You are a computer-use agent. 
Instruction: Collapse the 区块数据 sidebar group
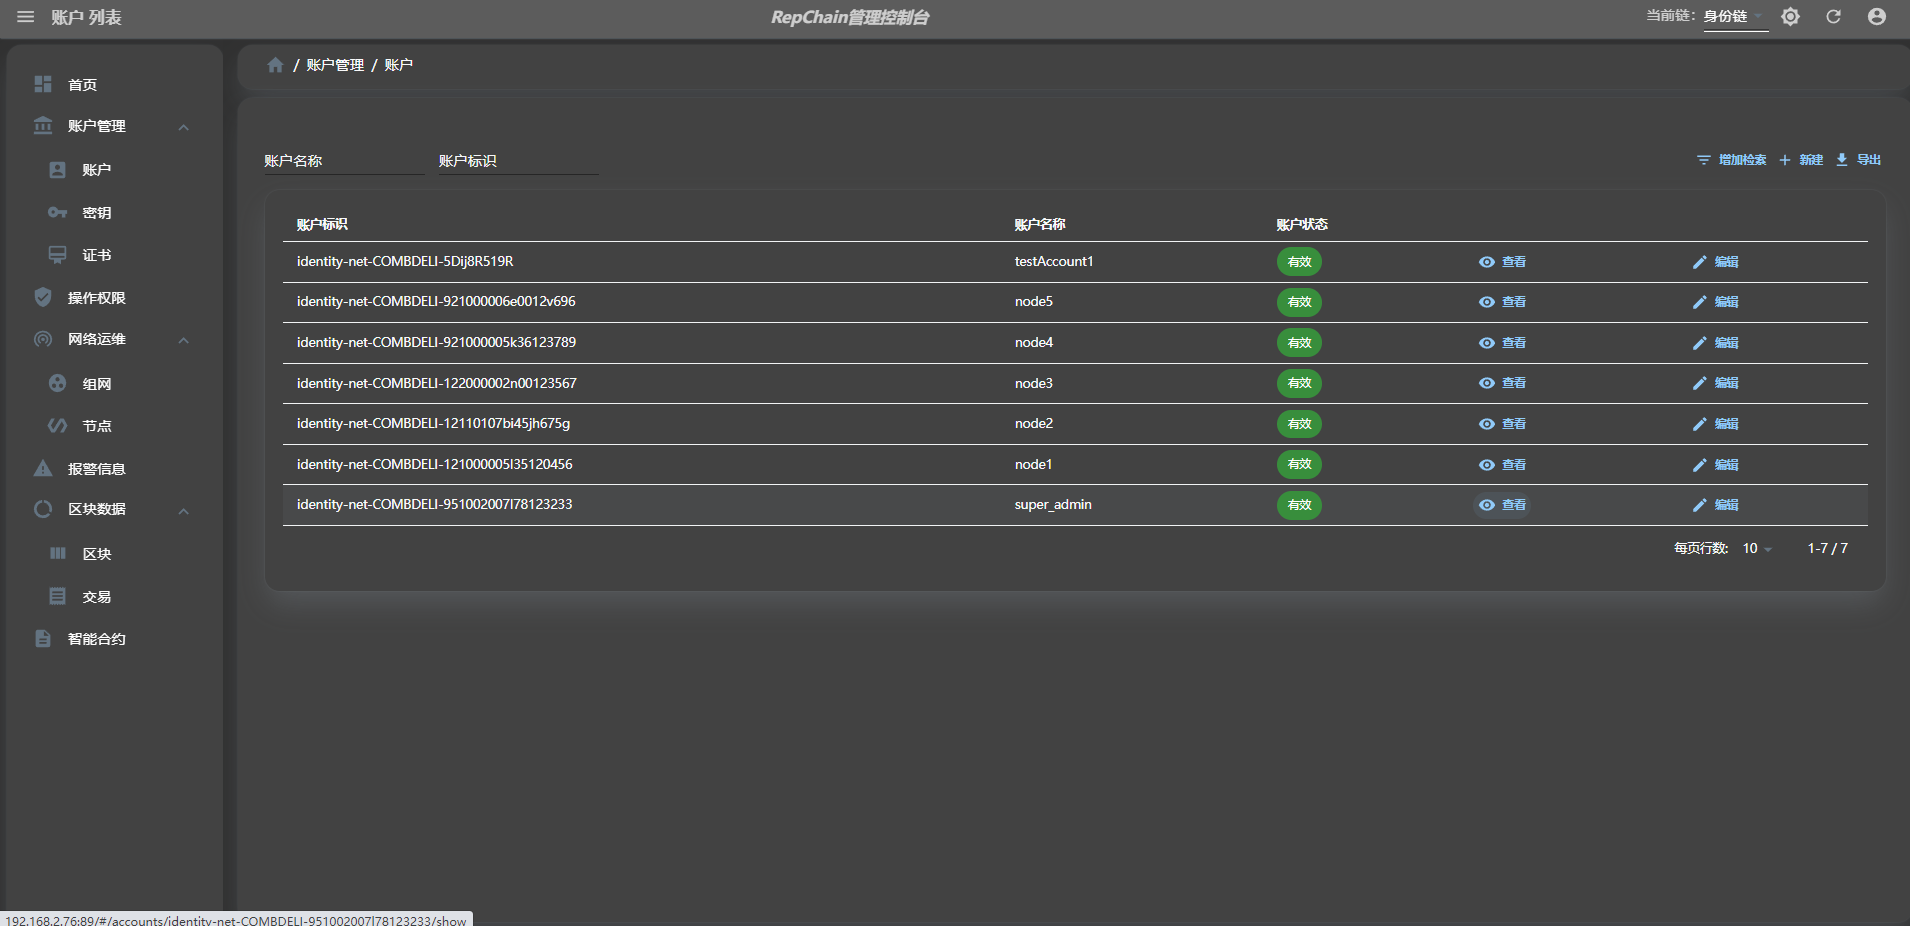click(114, 509)
